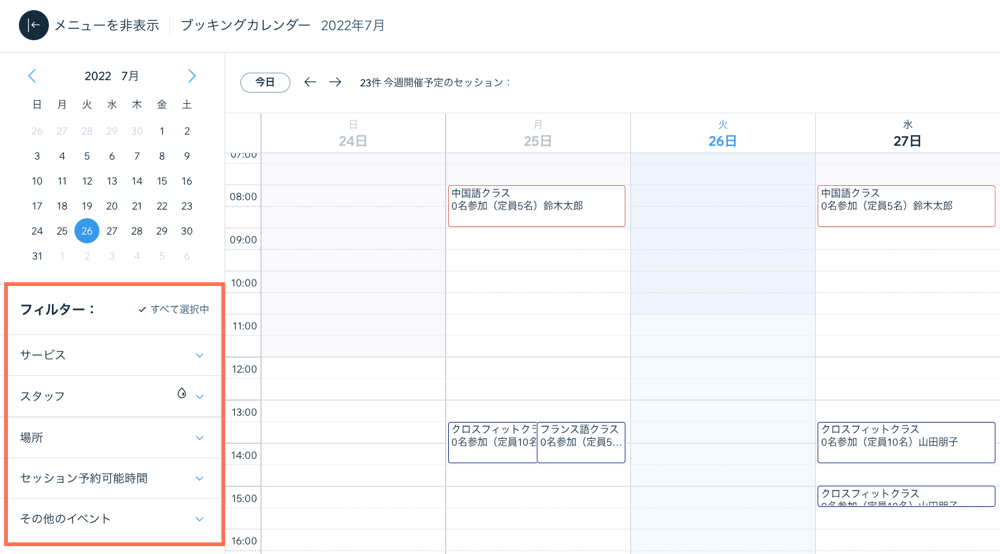Expand the スタッフ filter chevron
This screenshot has height=554, width=1000.
click(200, 397)
